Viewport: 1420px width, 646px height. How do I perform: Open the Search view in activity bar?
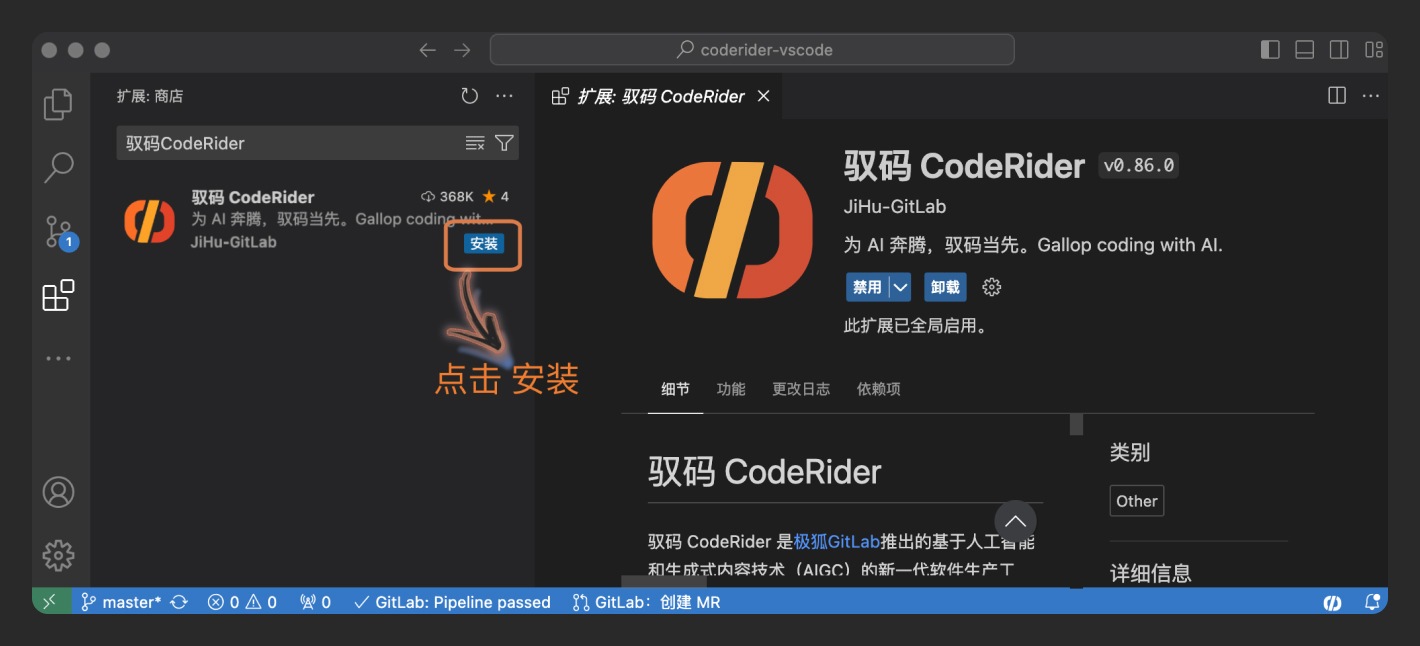[58, 167]
